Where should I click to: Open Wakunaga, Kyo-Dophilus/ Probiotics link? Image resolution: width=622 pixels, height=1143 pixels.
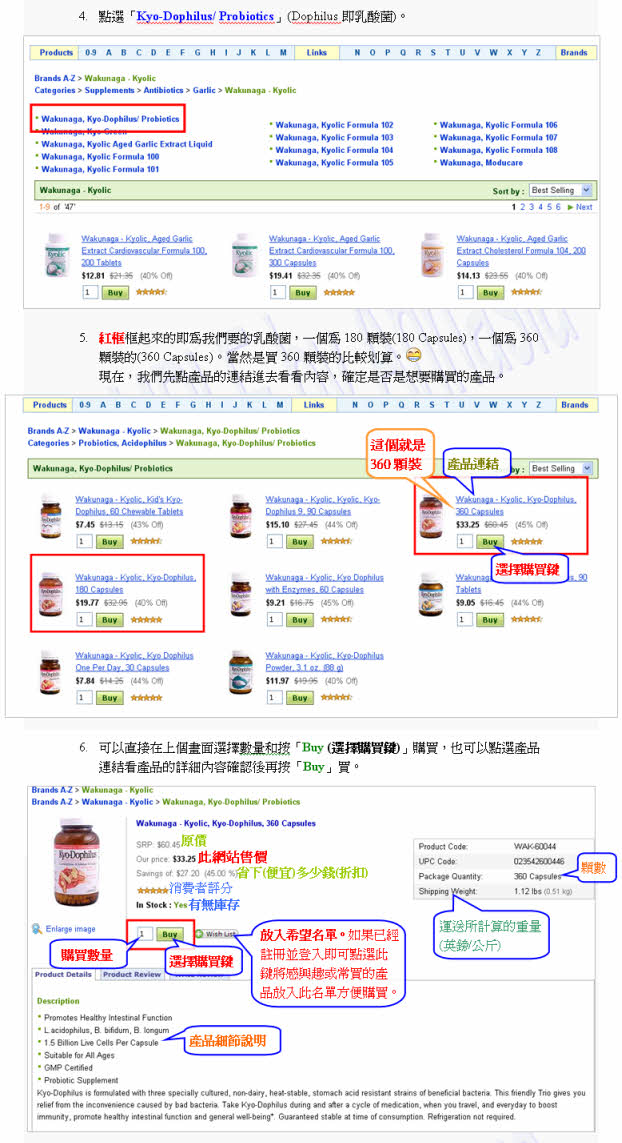tap(110, 119)
